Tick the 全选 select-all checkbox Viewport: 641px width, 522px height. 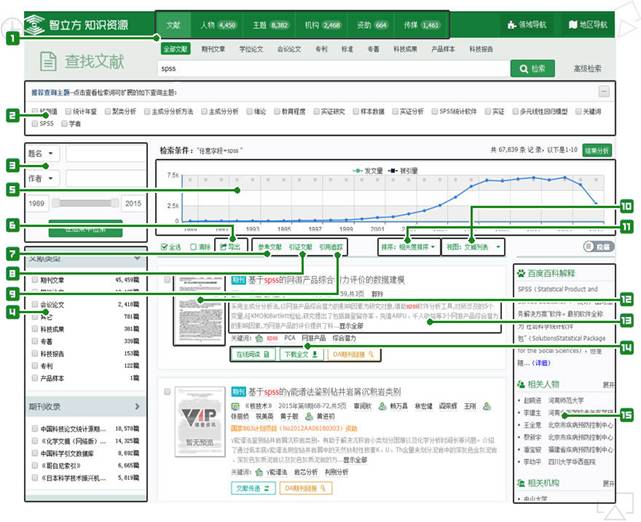(166, 244)
